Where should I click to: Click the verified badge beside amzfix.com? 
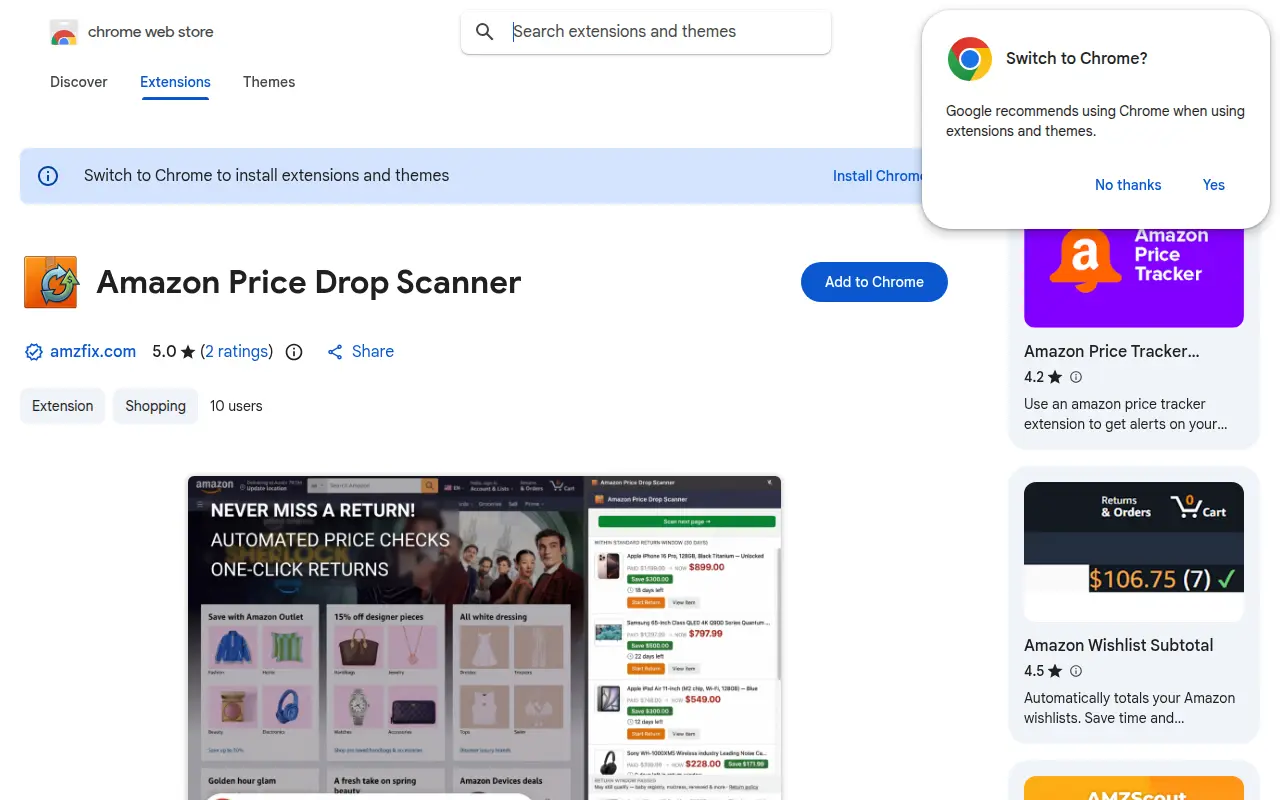point(34,352)
